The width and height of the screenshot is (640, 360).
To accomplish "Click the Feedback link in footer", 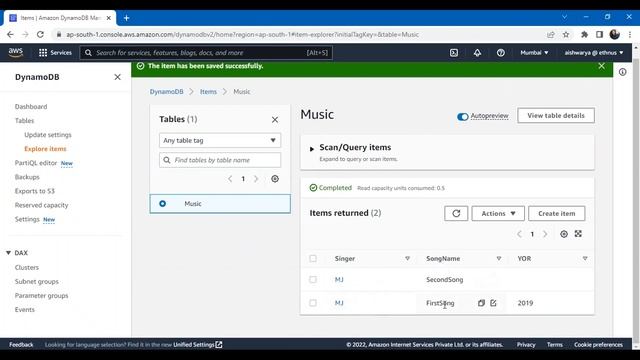I will point(21,345).
